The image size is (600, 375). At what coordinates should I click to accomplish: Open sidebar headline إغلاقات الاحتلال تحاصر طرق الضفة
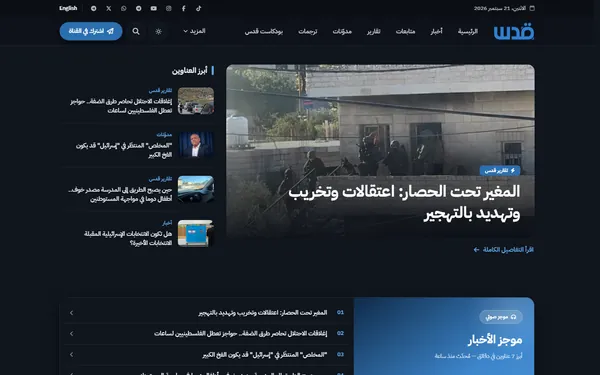[x=121, y=106]
